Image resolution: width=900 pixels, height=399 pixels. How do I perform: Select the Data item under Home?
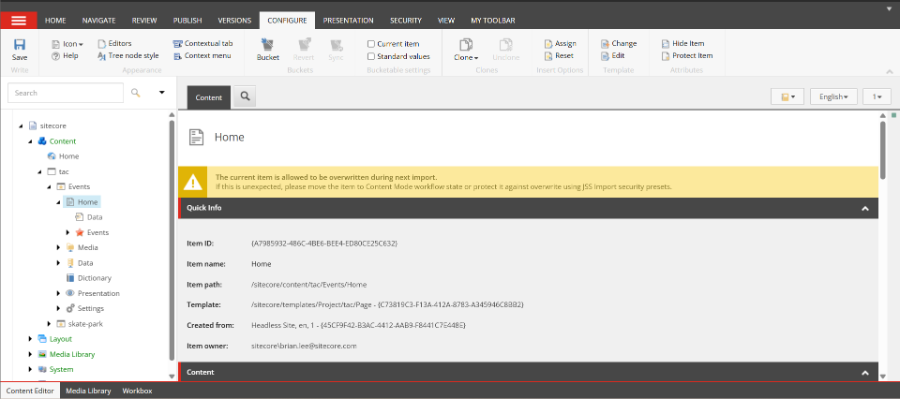click(89, 217)
